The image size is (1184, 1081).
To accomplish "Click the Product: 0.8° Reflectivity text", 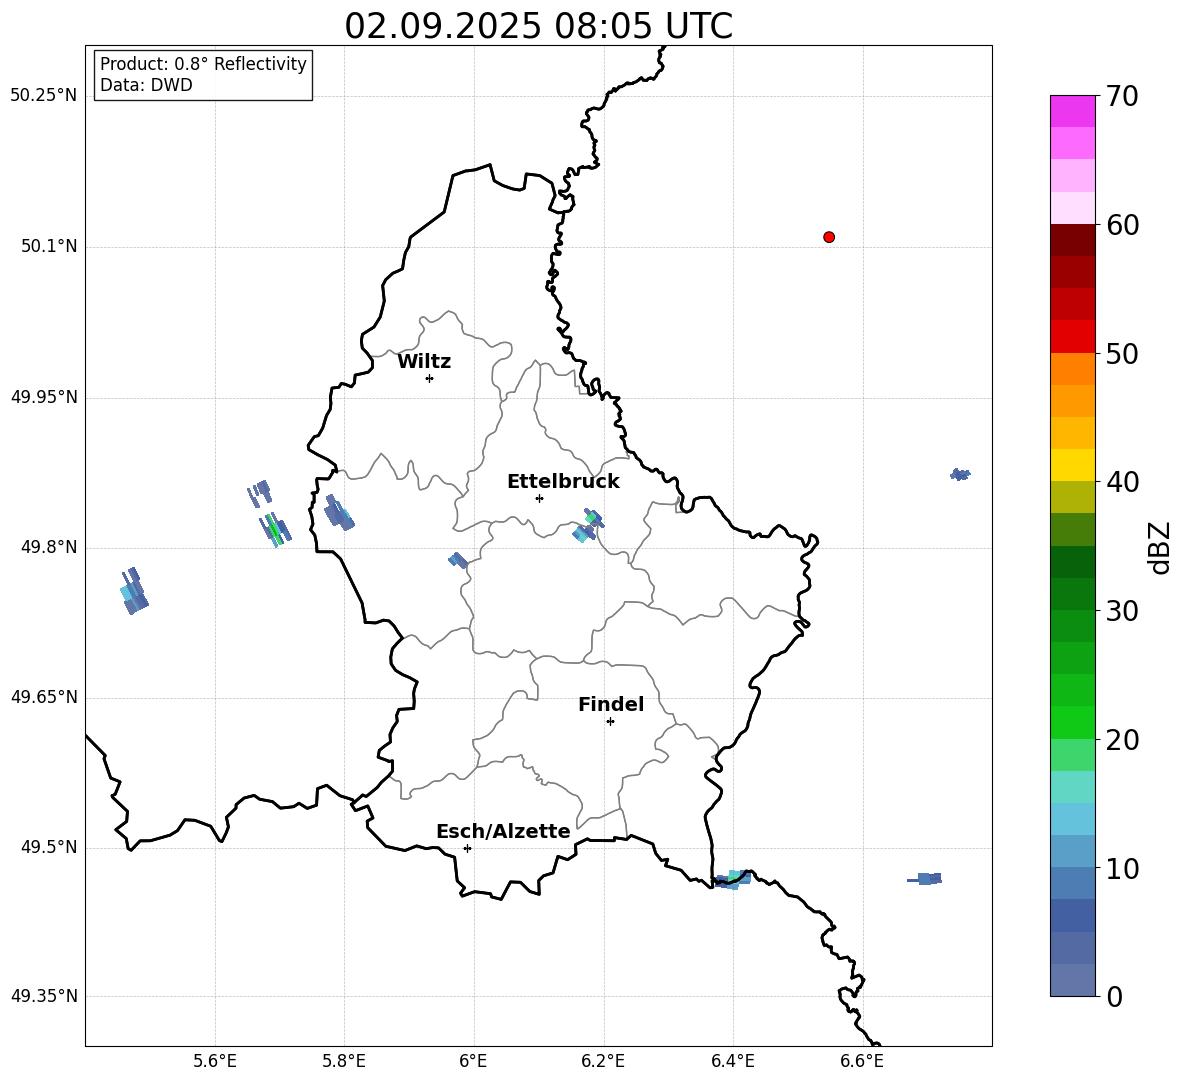I will coord(203,64).
